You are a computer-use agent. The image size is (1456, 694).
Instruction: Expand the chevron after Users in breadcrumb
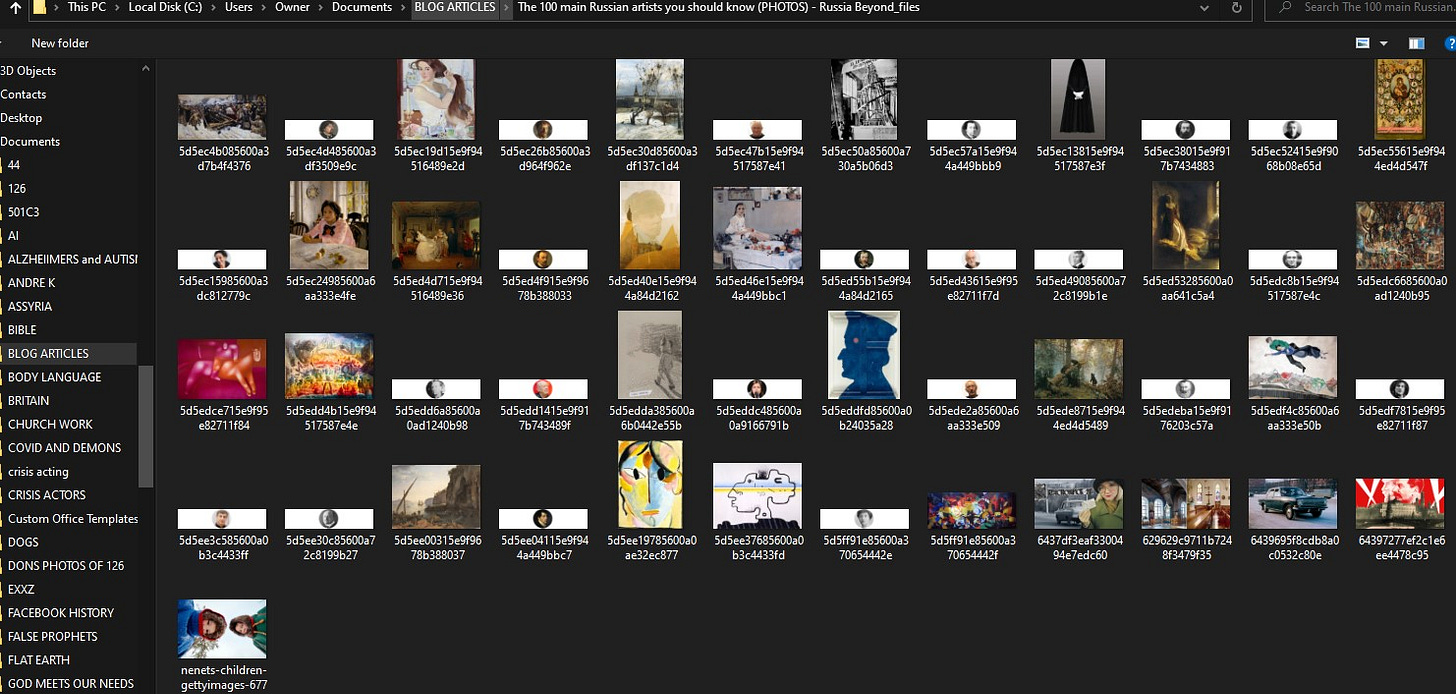point(264,8)
